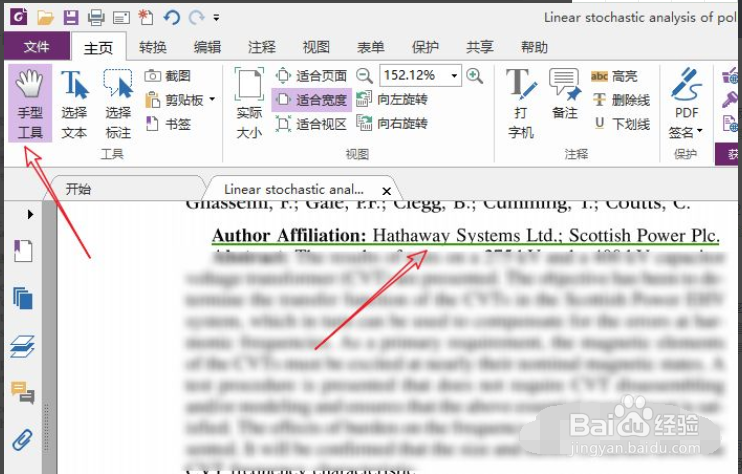
Task: Select the 高亮 highlight tool
Action: (x=614, y=76)
